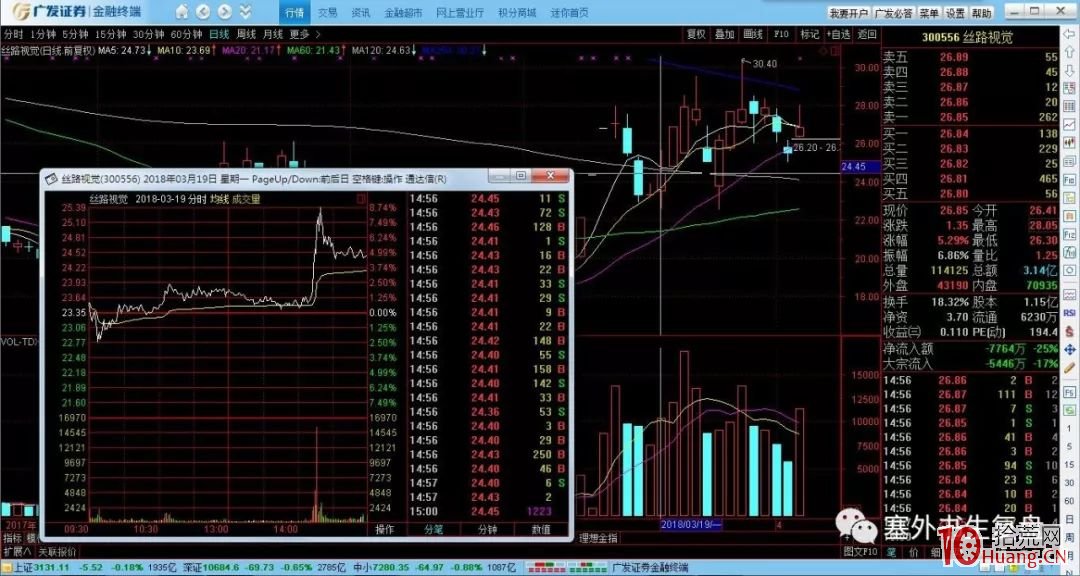Switch chart period to 1分钟

coord(42,34)
